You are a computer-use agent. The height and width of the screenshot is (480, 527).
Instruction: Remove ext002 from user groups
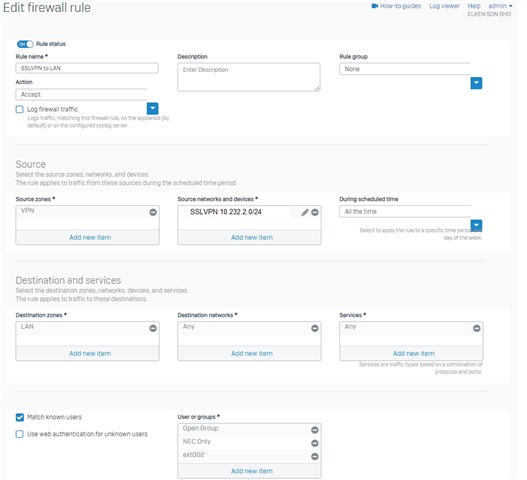[x=315, y=456]
